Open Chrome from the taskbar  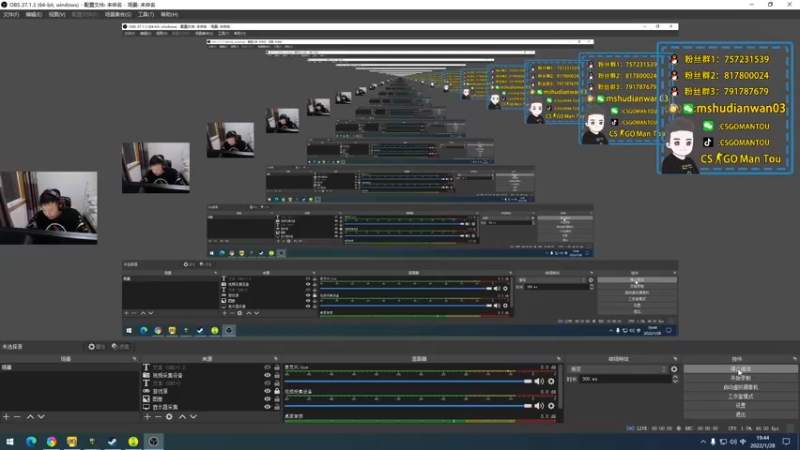(x=52, y=441)
